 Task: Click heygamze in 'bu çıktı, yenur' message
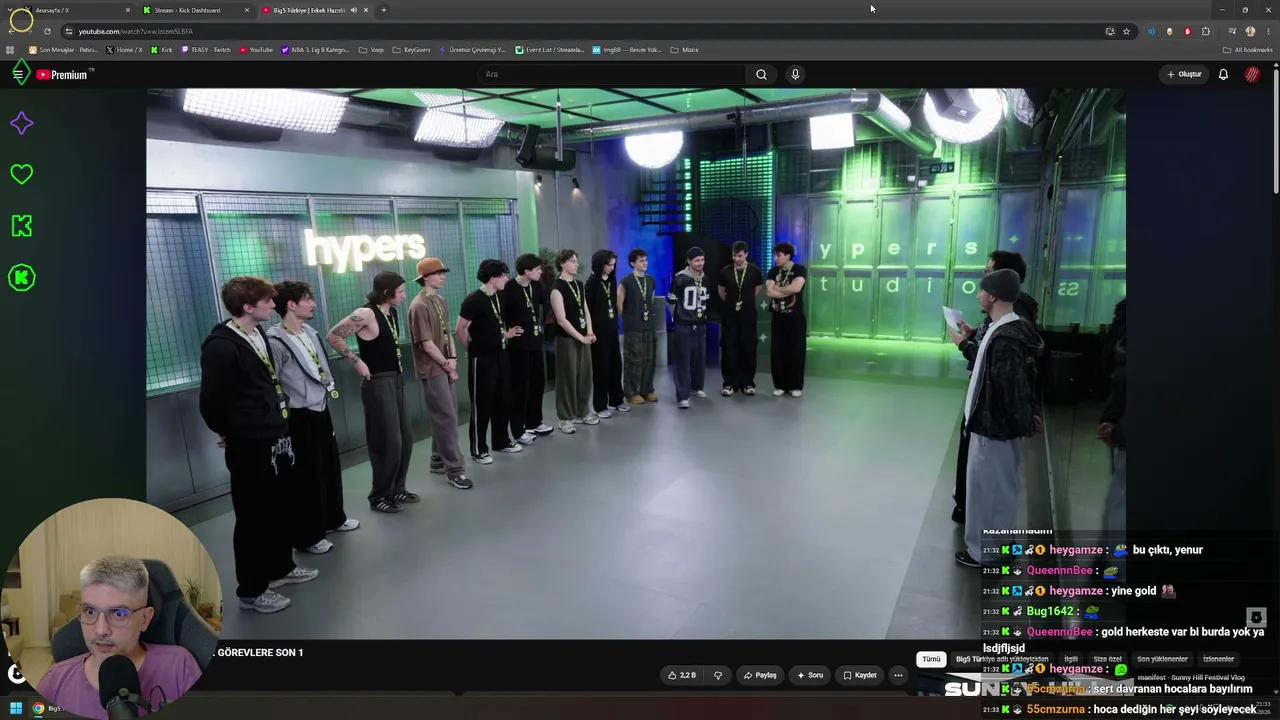click(1076, 550)
